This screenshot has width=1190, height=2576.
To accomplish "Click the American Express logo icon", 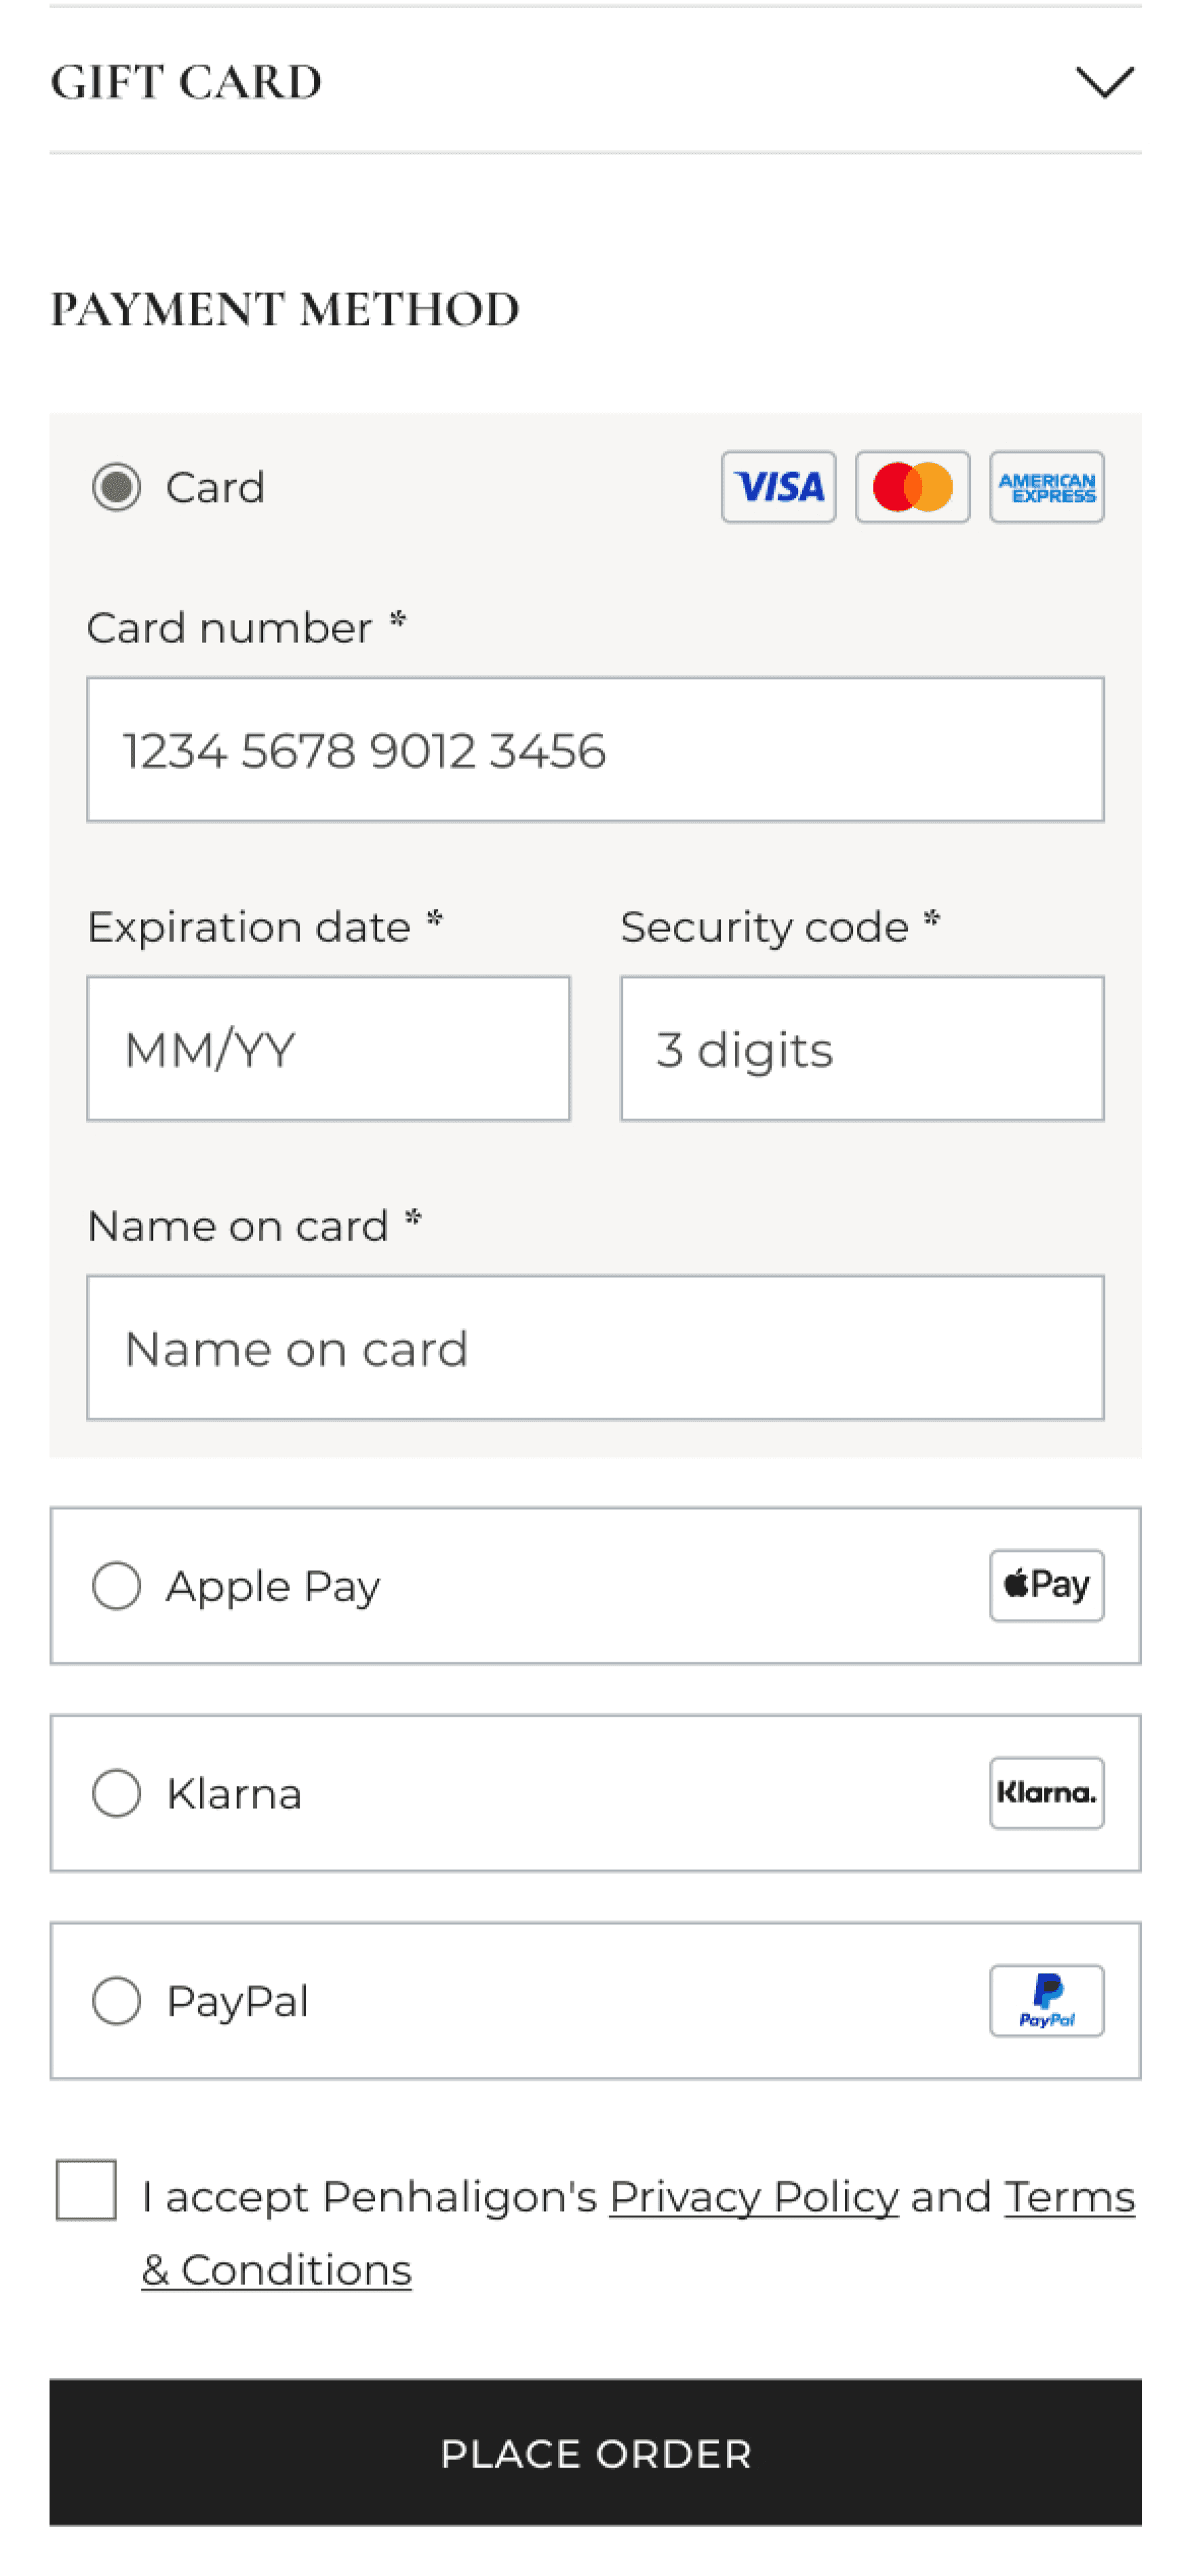I will [x=1046, y=487].
